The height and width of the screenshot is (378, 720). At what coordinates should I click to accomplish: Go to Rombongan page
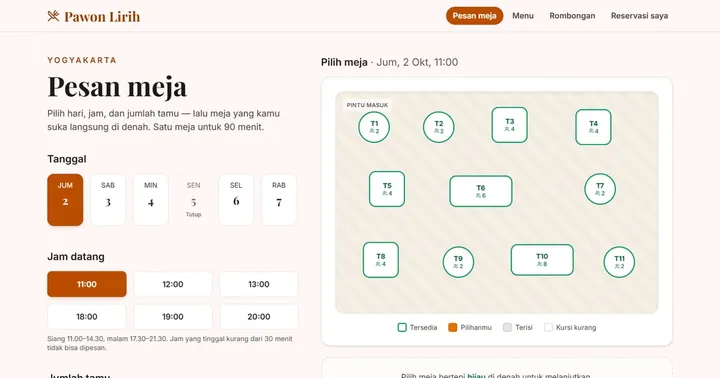pyautogui.click(x=572, y=16)
